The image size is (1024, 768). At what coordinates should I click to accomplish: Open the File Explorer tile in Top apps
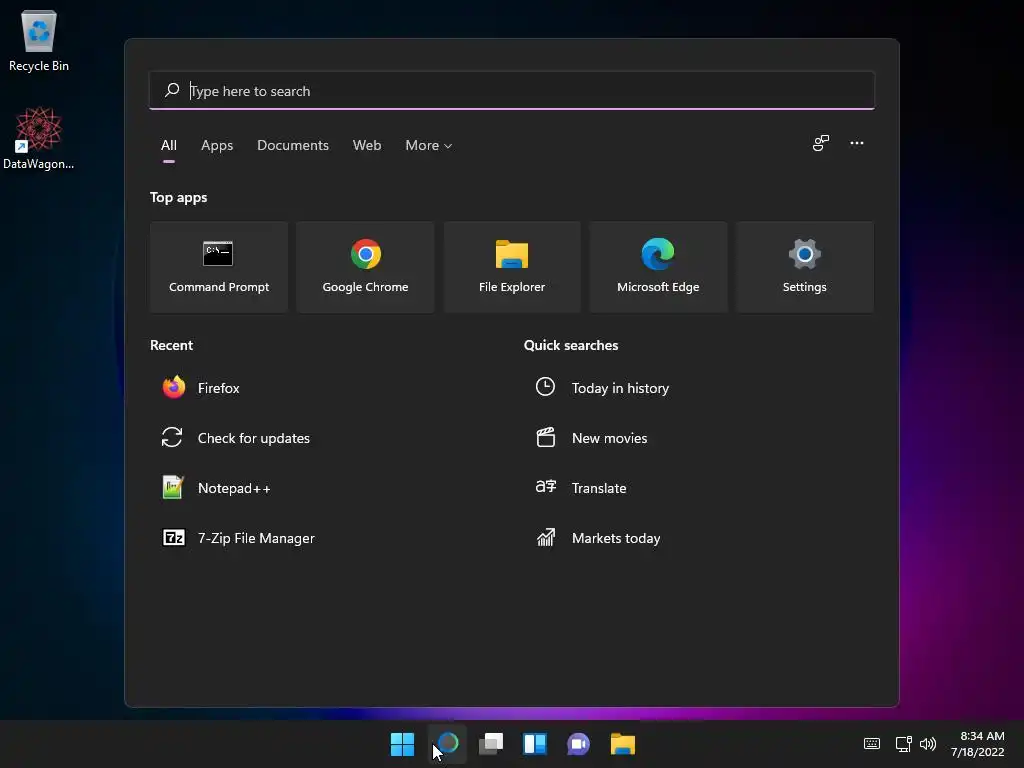512,267
